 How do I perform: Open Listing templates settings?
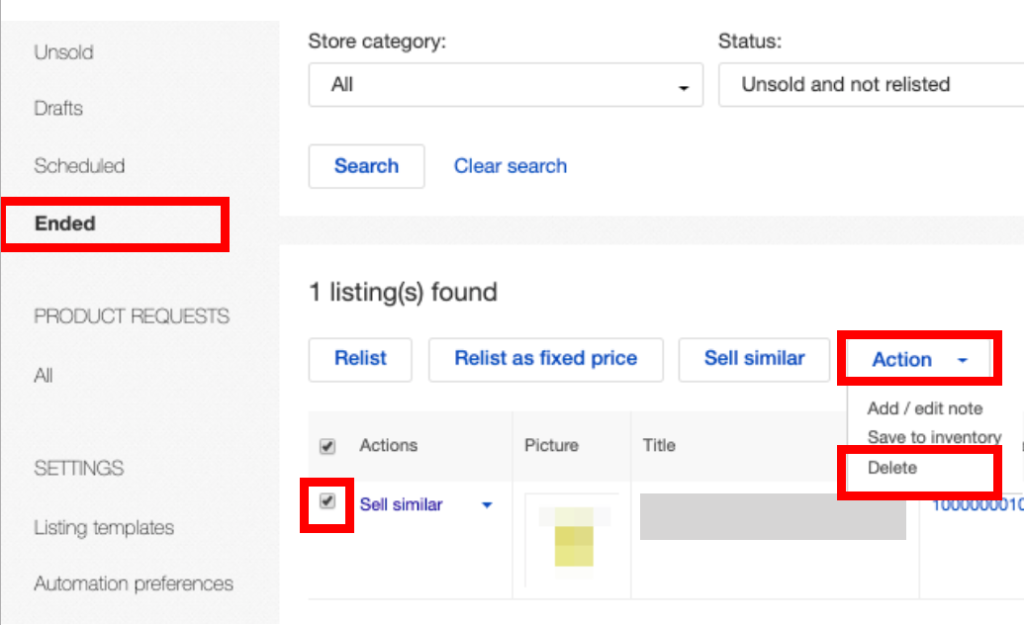click(x=104, y=528)
